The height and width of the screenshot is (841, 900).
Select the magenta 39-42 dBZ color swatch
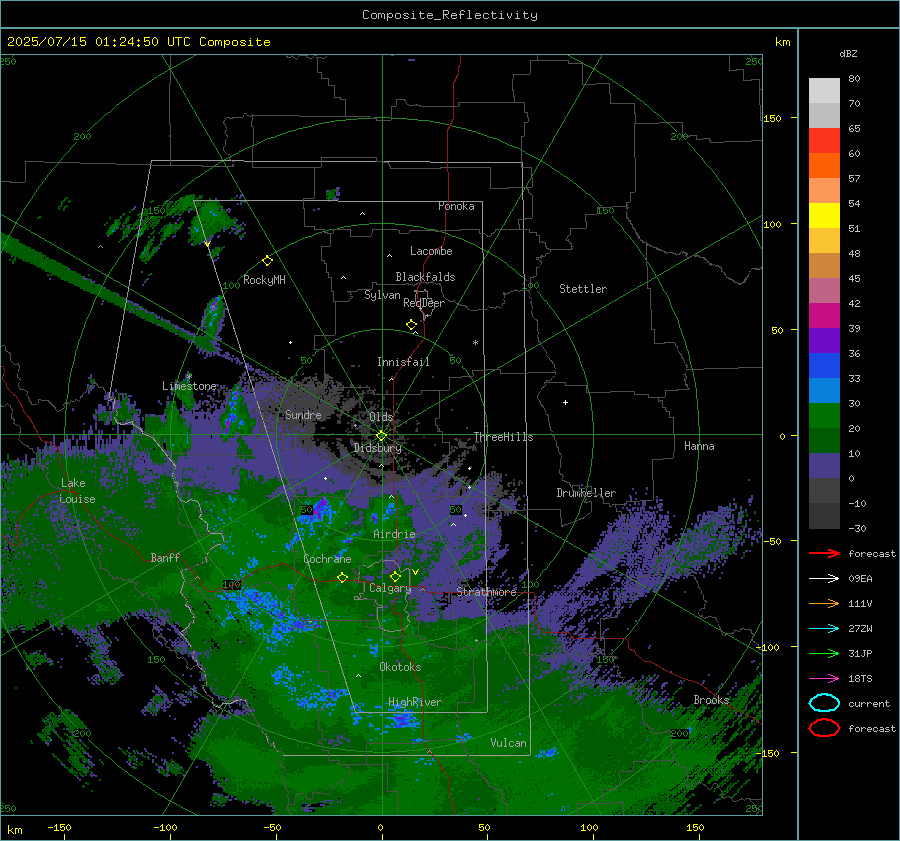tap(824, 316)
